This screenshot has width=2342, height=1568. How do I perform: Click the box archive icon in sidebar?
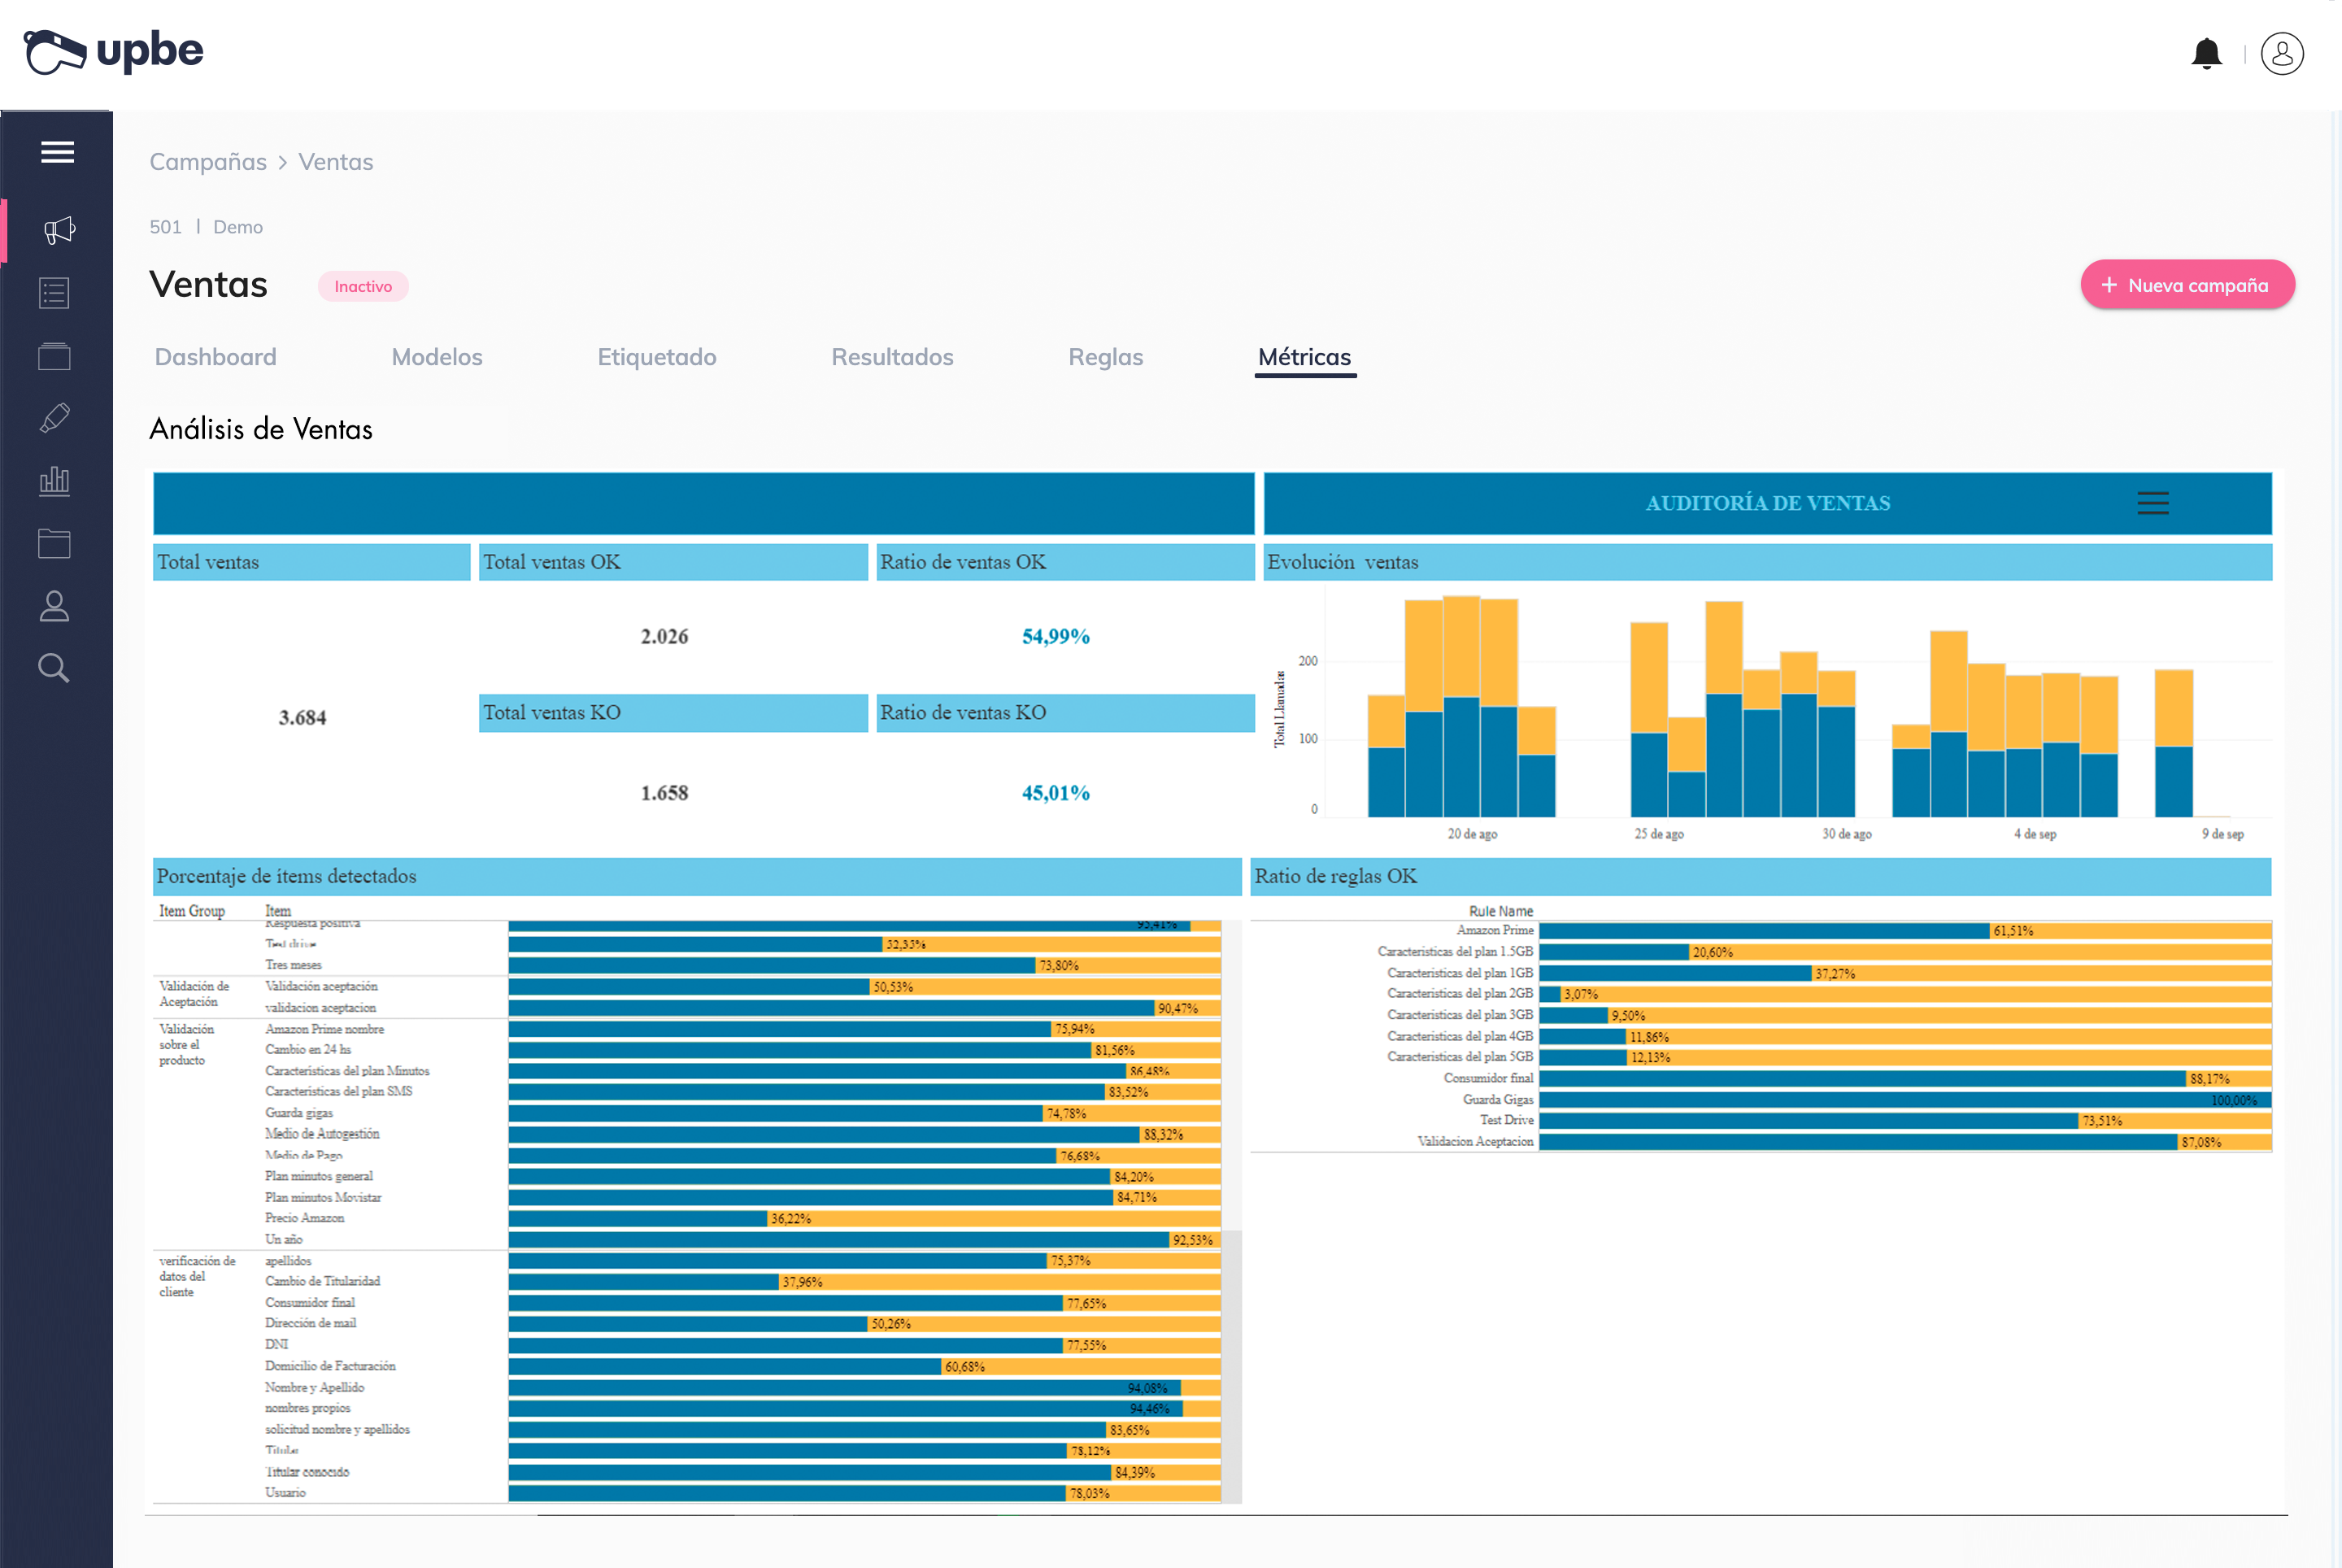tap(54, 356)
